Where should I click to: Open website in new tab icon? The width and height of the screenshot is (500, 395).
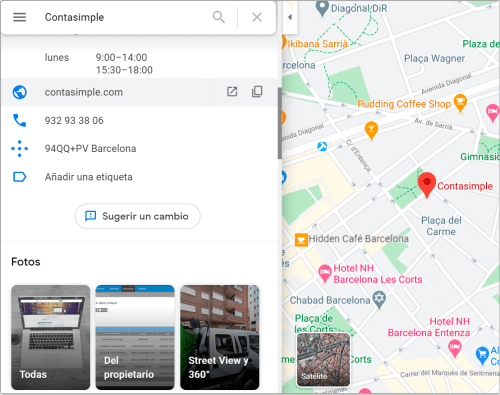pyautogui.click(x=232, y=92)
